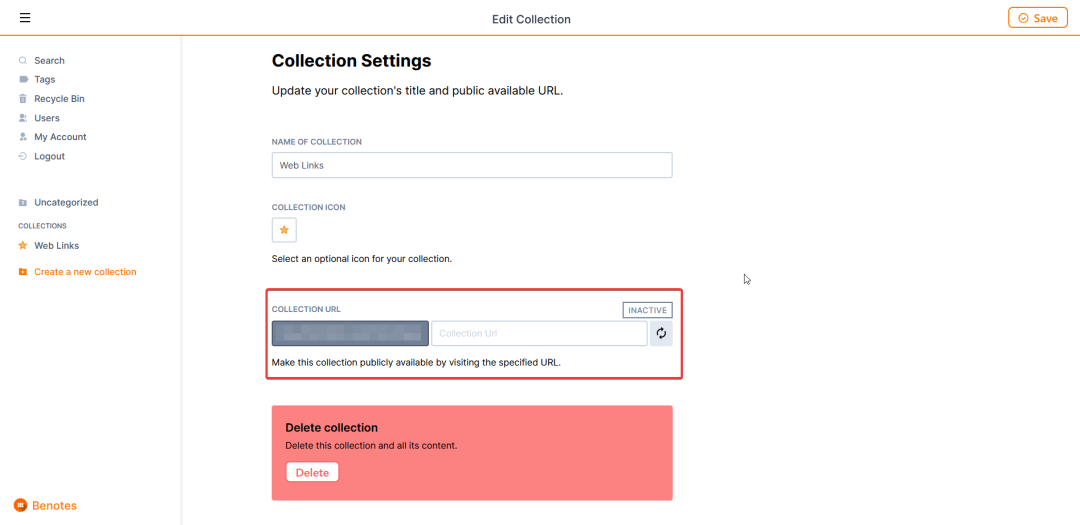Screen dimensions: 1080x525
Task: Click the Users people icon
Action: click(23, 118)
